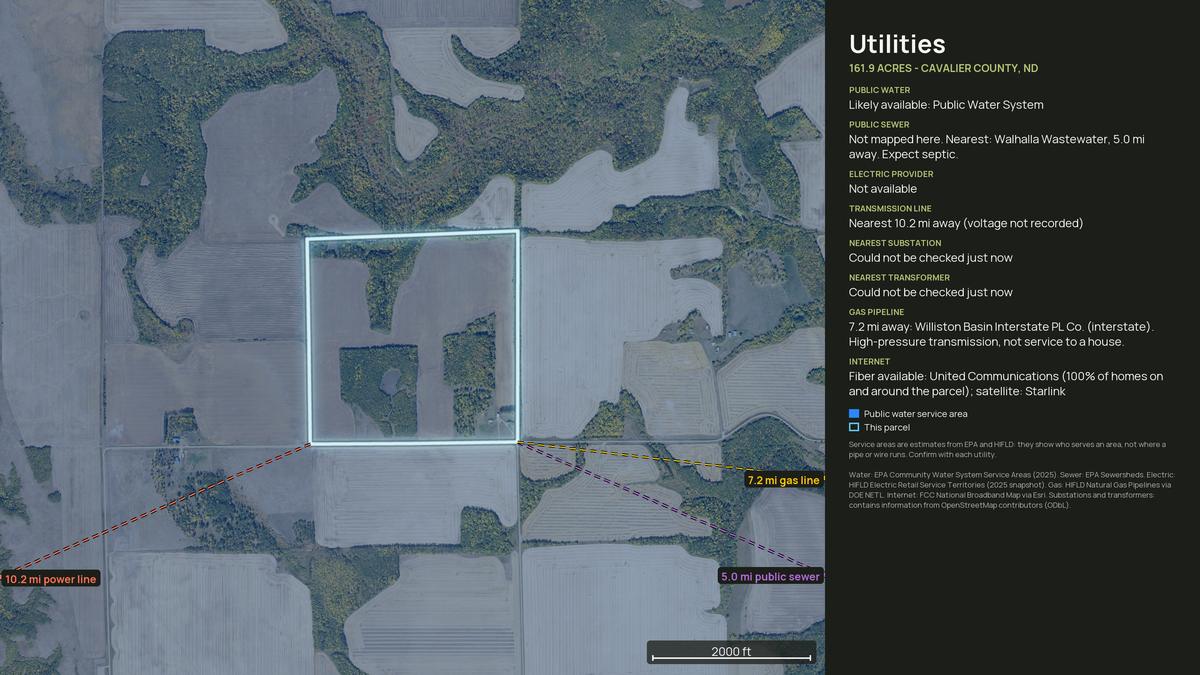Click the '10.2 mi power line' map label
1200x675 pixels.
coord(51,579)
